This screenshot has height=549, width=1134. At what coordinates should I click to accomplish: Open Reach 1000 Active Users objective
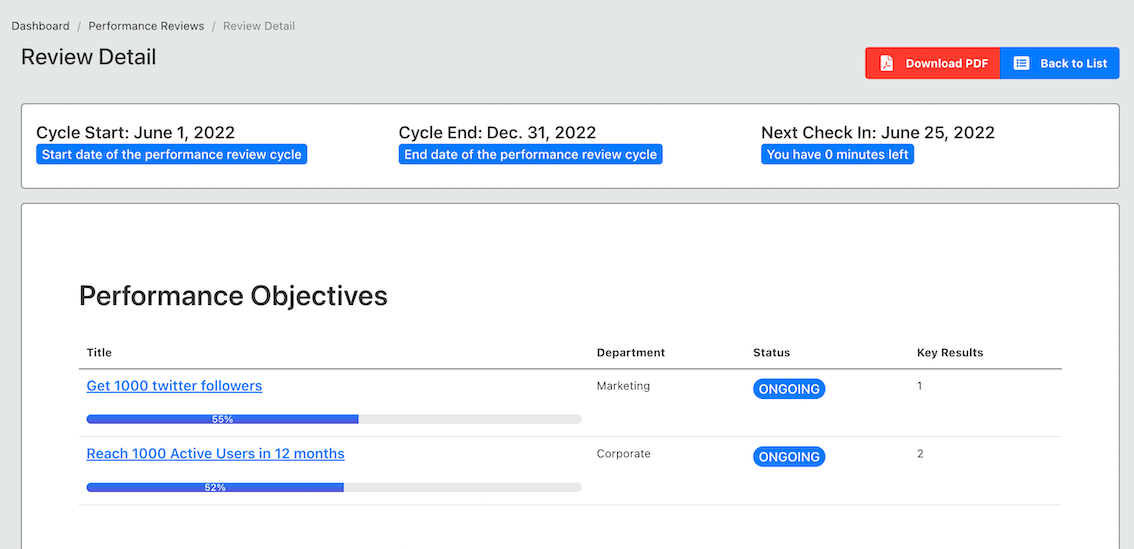(216, 454)
